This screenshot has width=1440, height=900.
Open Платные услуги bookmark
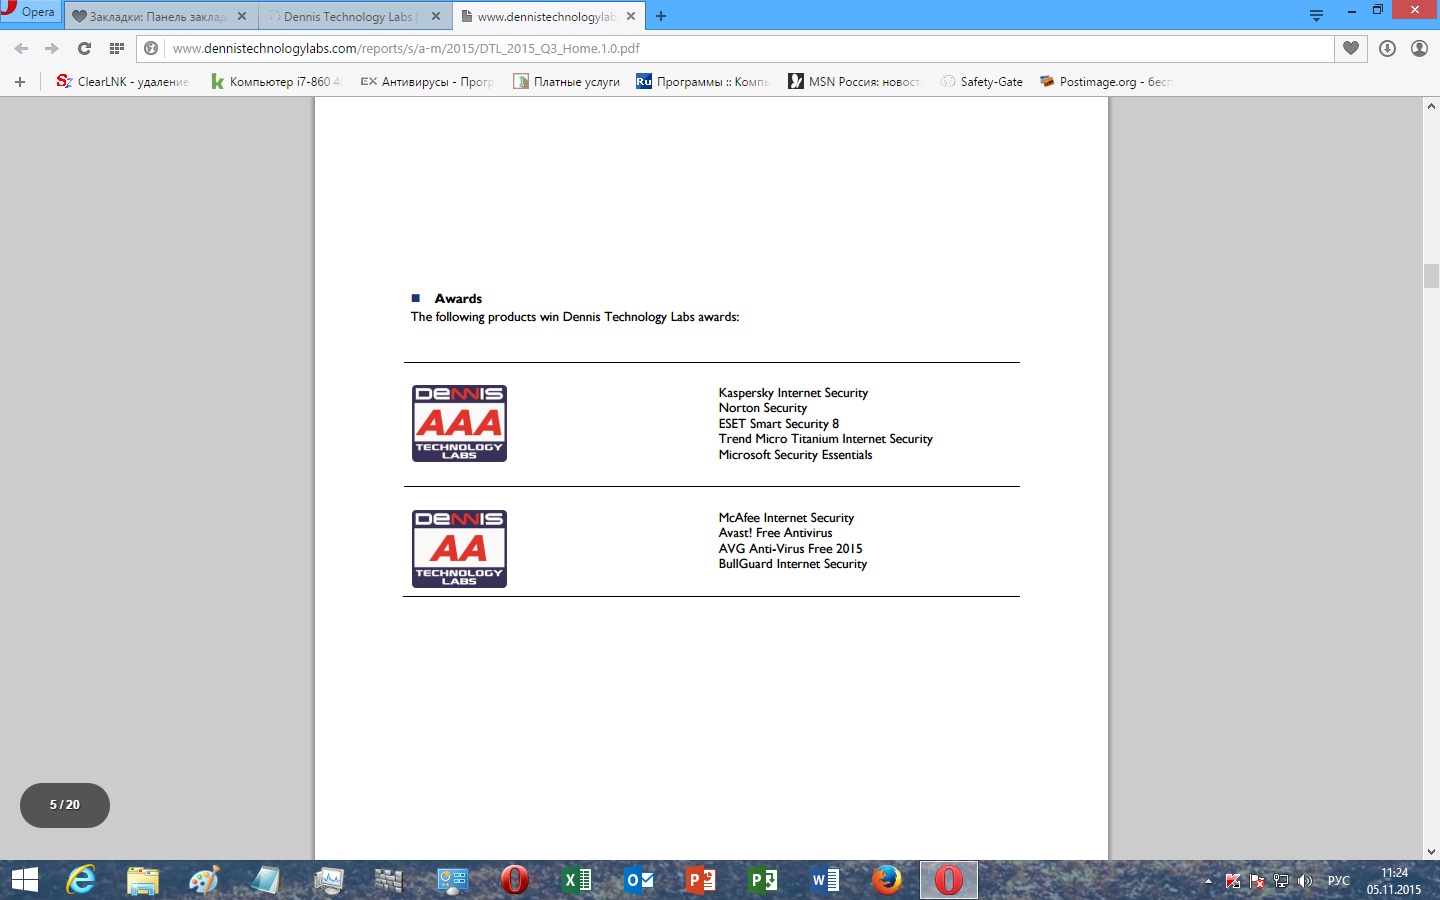(x=567, y=82)
